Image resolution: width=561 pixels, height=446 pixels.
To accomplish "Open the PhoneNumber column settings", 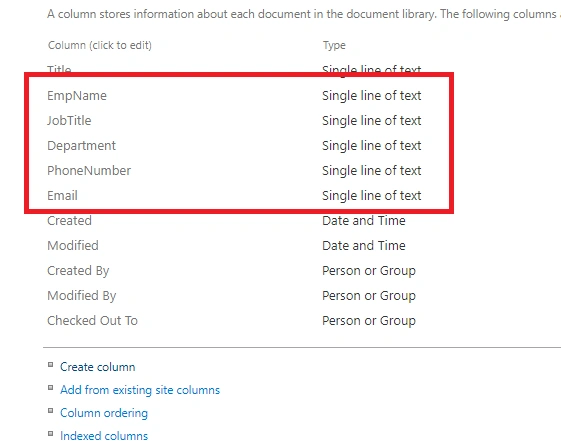I will [89, 171].
